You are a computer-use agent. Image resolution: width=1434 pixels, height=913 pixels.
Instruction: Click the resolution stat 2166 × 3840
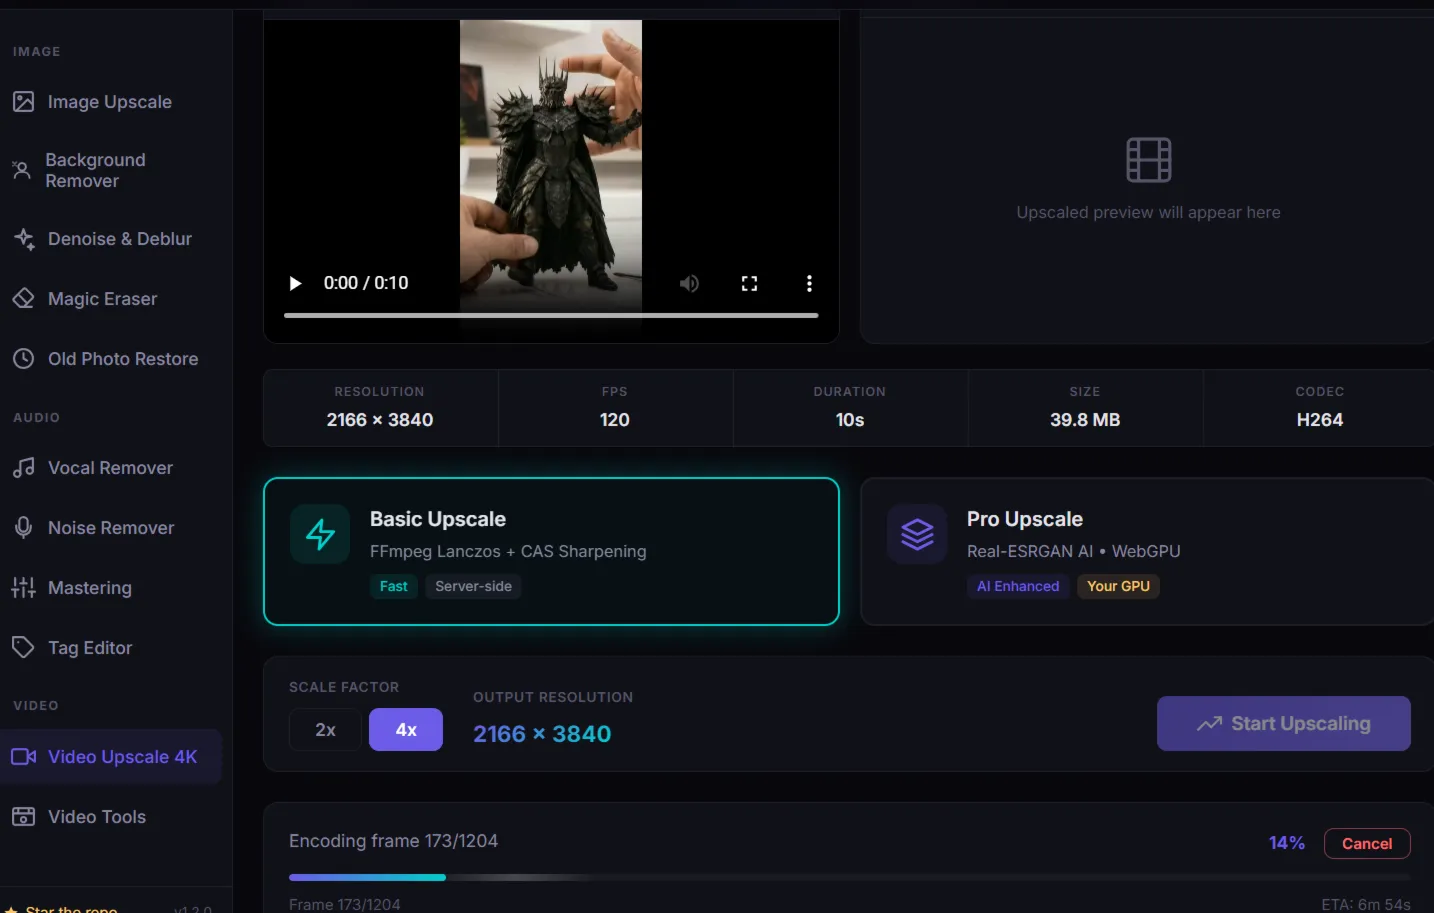pyautogui.click(x=380, y=420)
